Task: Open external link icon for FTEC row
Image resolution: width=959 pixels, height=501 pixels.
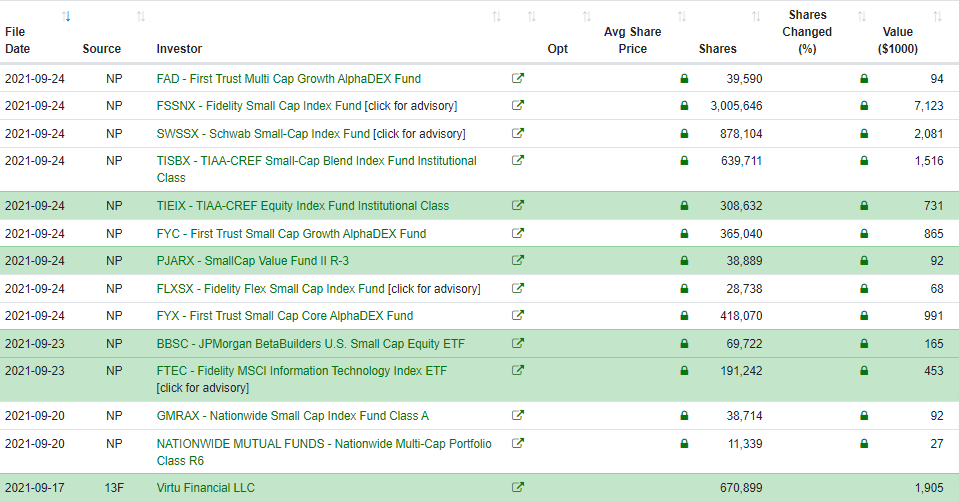Action: coord(517,370)
